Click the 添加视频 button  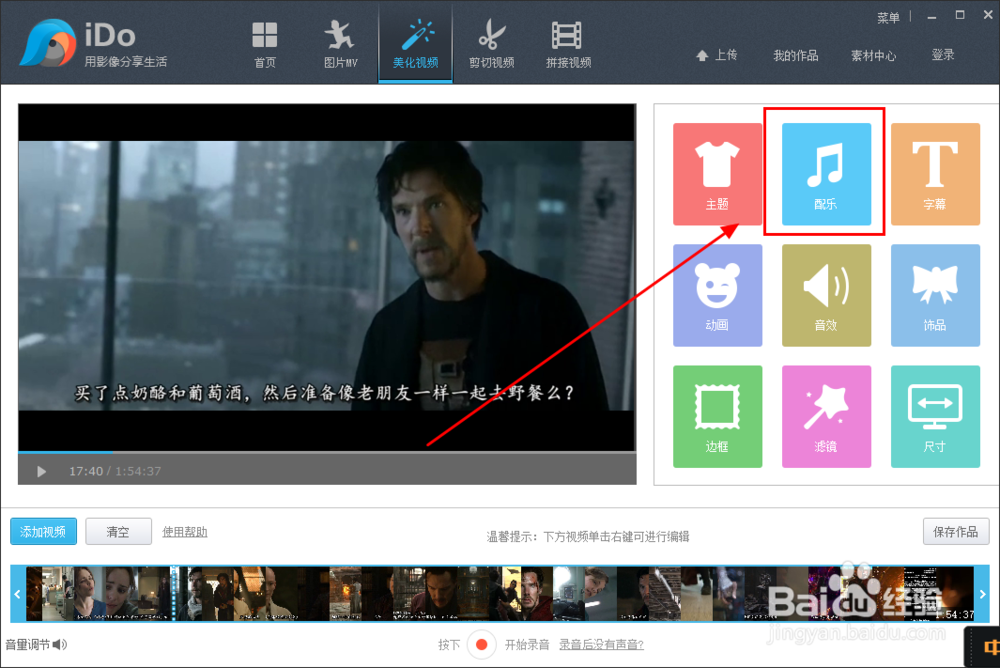coord(43,531)
